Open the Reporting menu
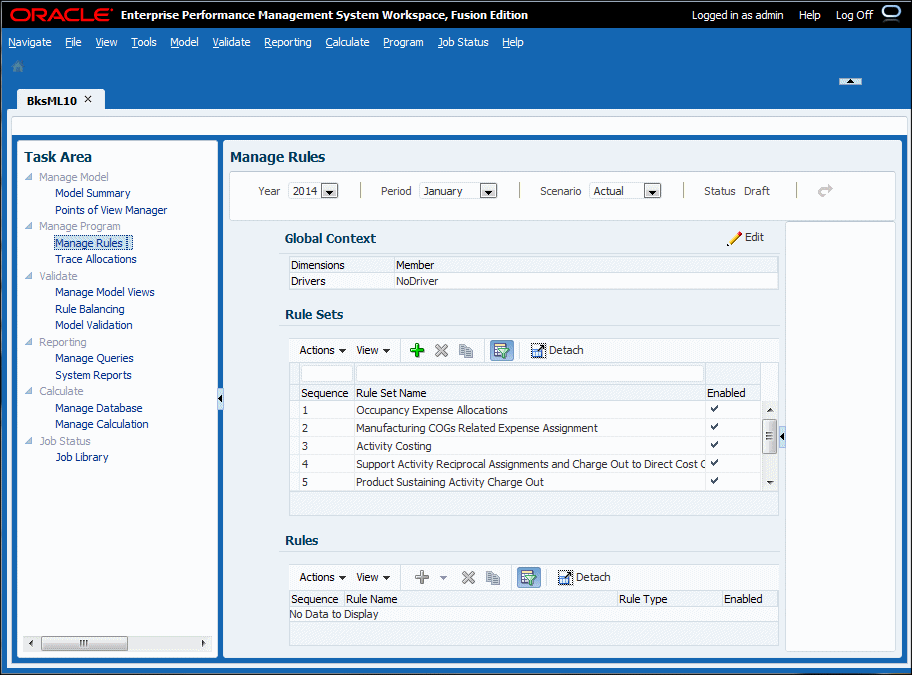Image resolution: width=912 pixels, height=675 pixels. coord(288,42)
